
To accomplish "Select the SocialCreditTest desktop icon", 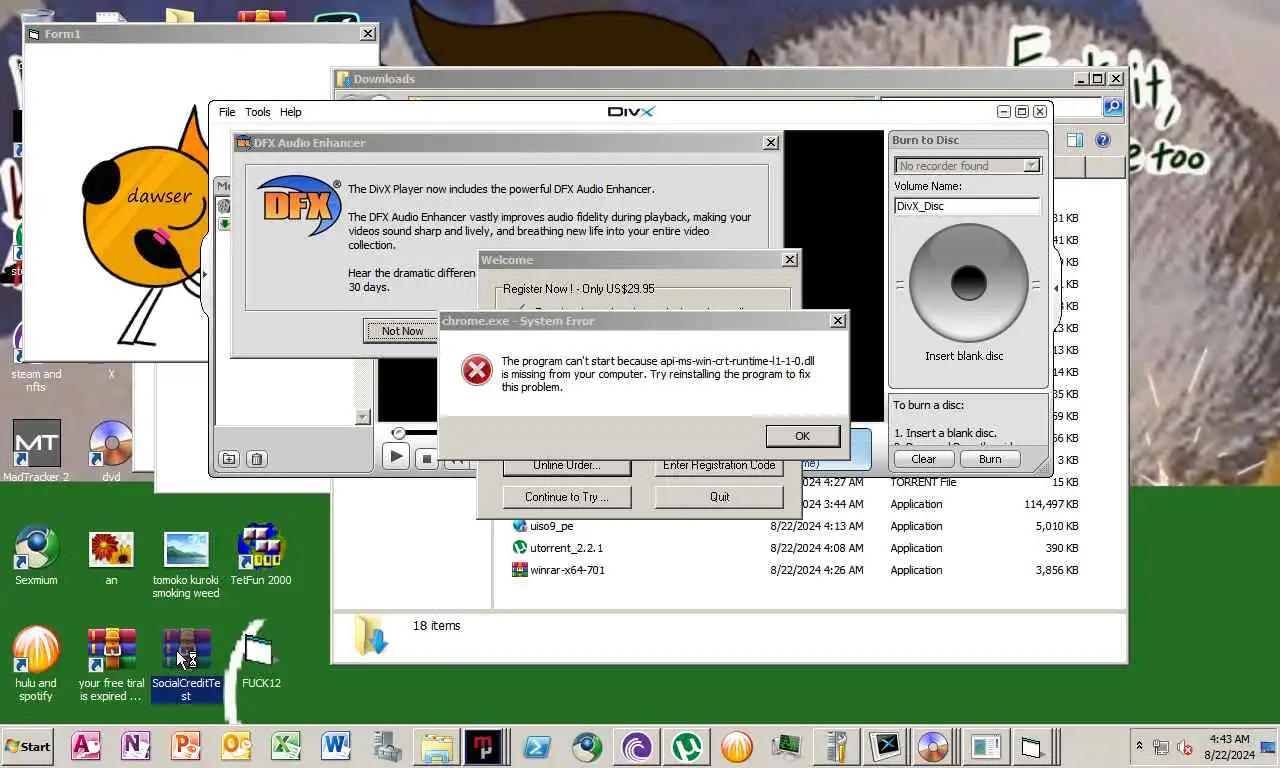I will pyautogui.click(x=186, y=663).
